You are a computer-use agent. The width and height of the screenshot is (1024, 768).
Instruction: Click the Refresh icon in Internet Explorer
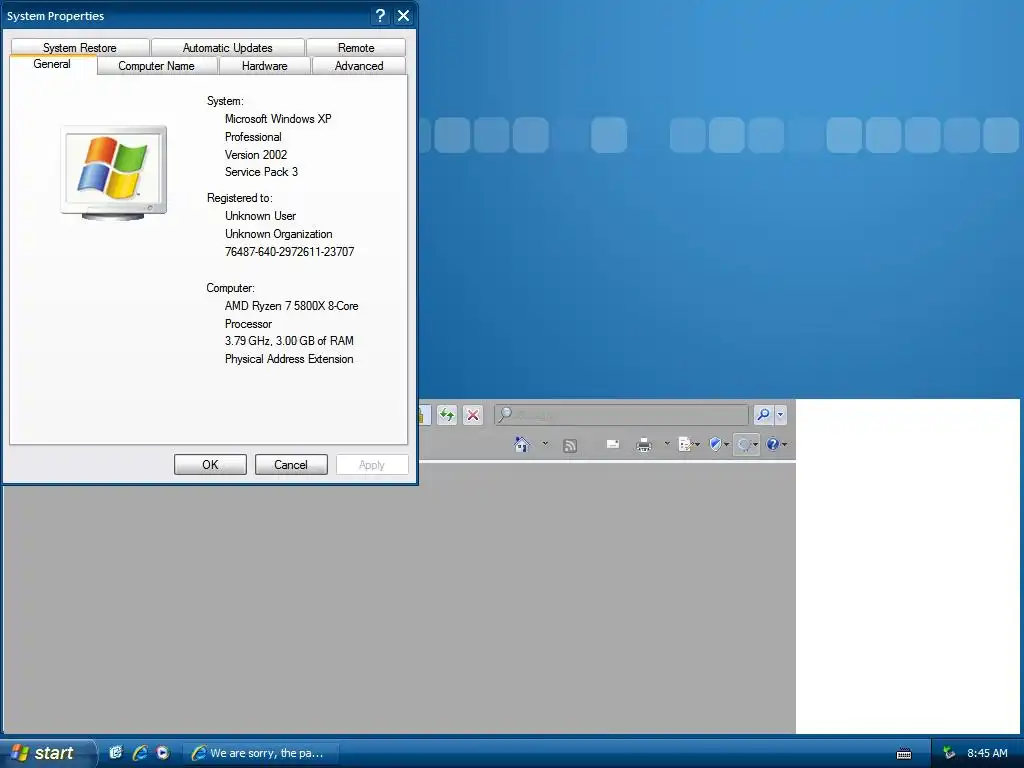(x=447, y=415)
